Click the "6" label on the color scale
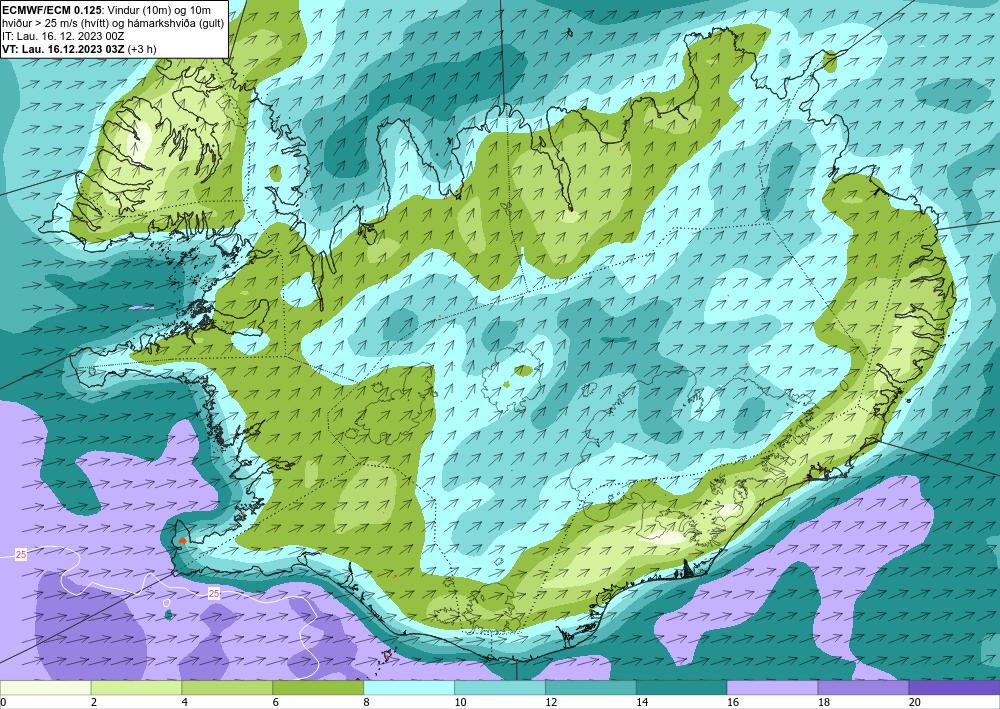1000x709 pixels. pos(276,702)
